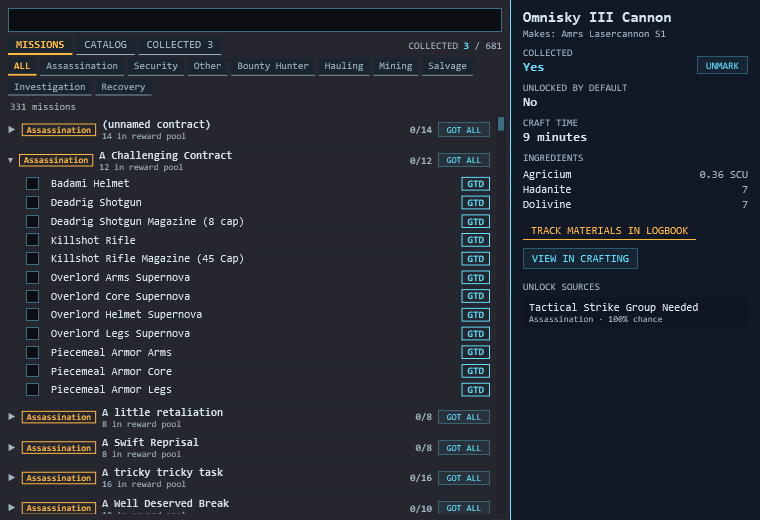Image resolution: width=760 pixels, height=520 pixels.
Task: Check Overlord Legs Supernova checkbox
Action: point(32,334)
